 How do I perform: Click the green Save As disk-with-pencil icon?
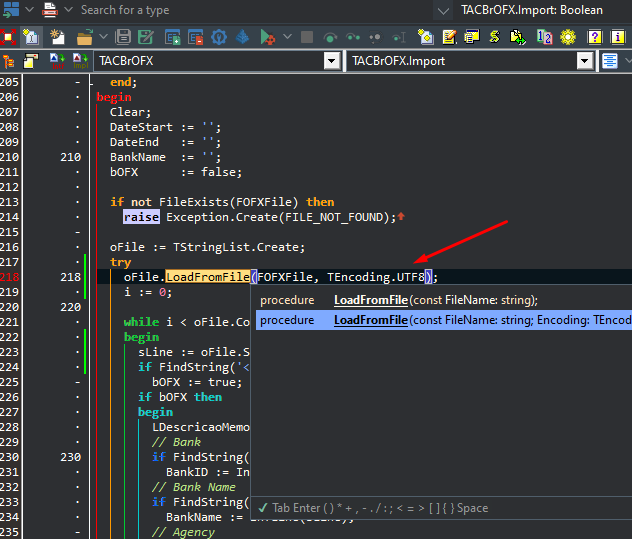(x=146, y=37)
